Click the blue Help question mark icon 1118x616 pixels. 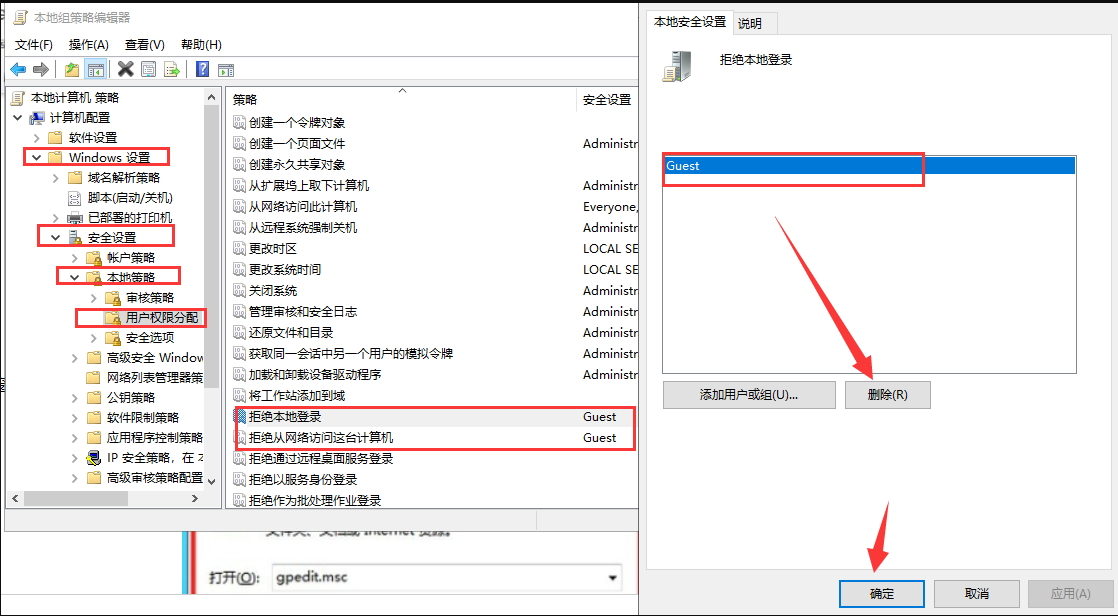click(x=202, y=68)
